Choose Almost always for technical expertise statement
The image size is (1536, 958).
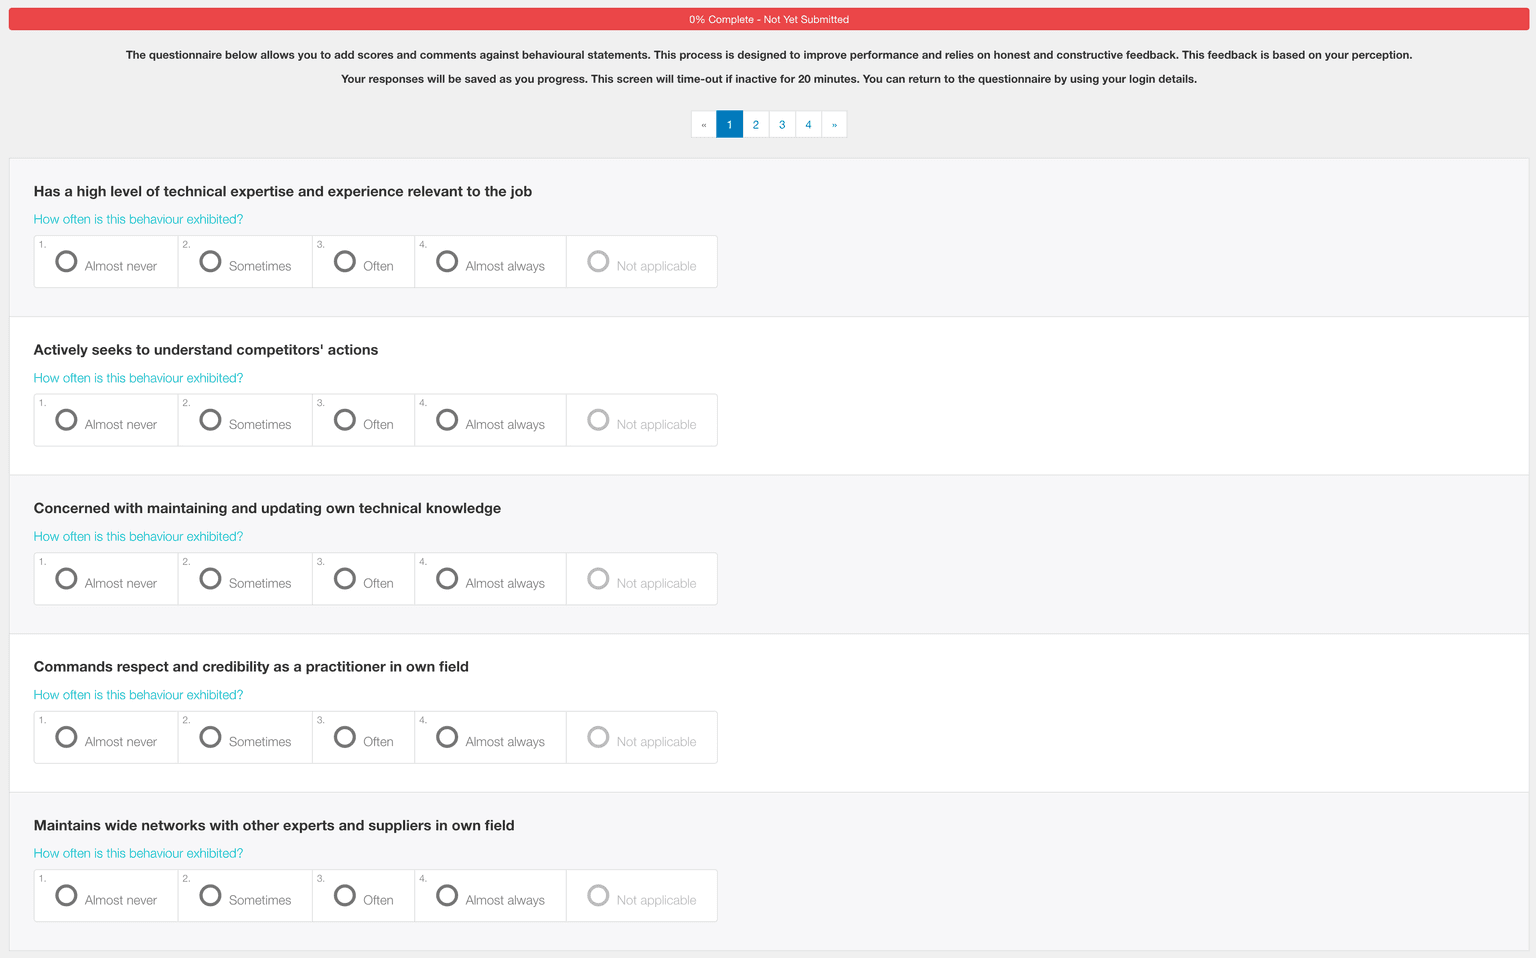[447, 262]
